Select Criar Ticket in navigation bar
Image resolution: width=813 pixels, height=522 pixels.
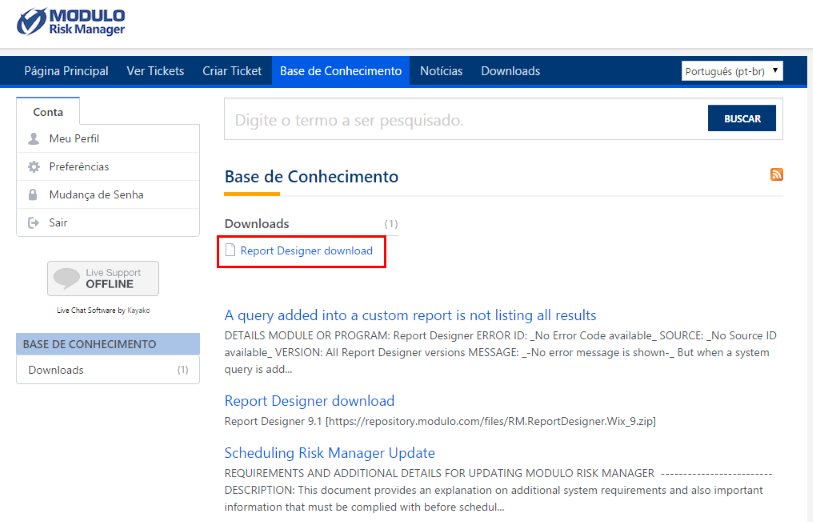coord(232,71)
